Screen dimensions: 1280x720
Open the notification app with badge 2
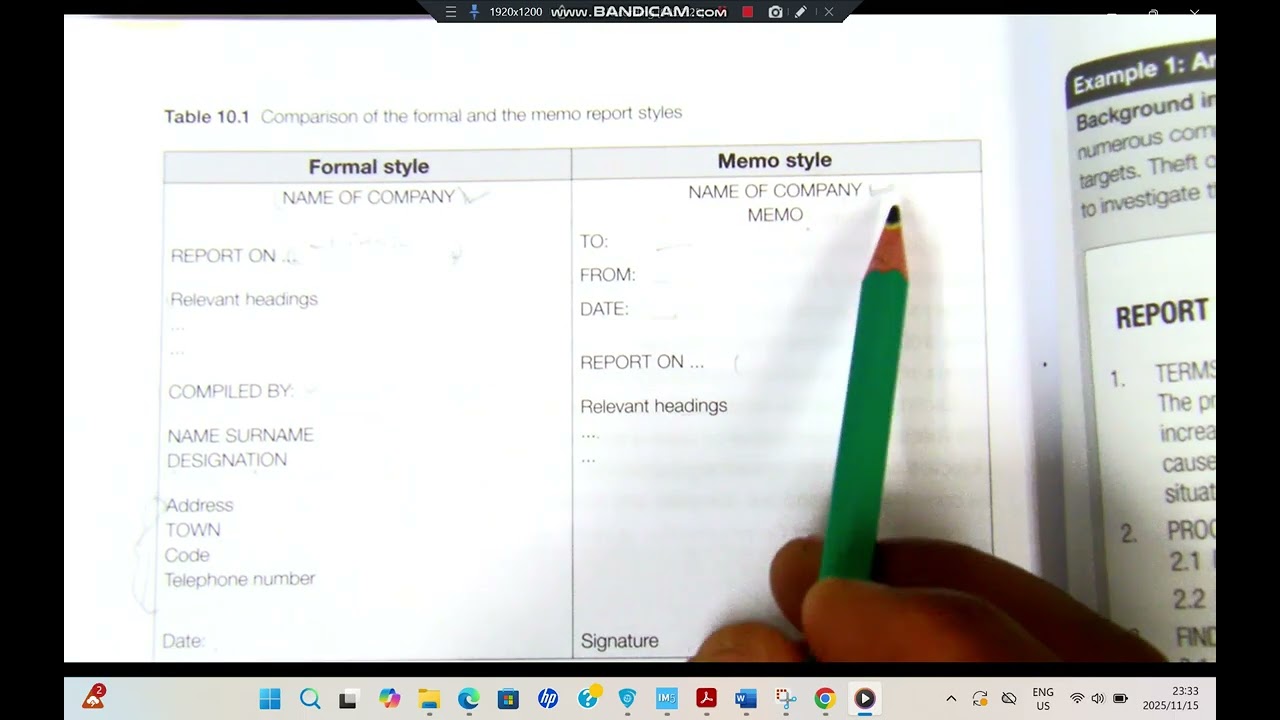(94, 696)
